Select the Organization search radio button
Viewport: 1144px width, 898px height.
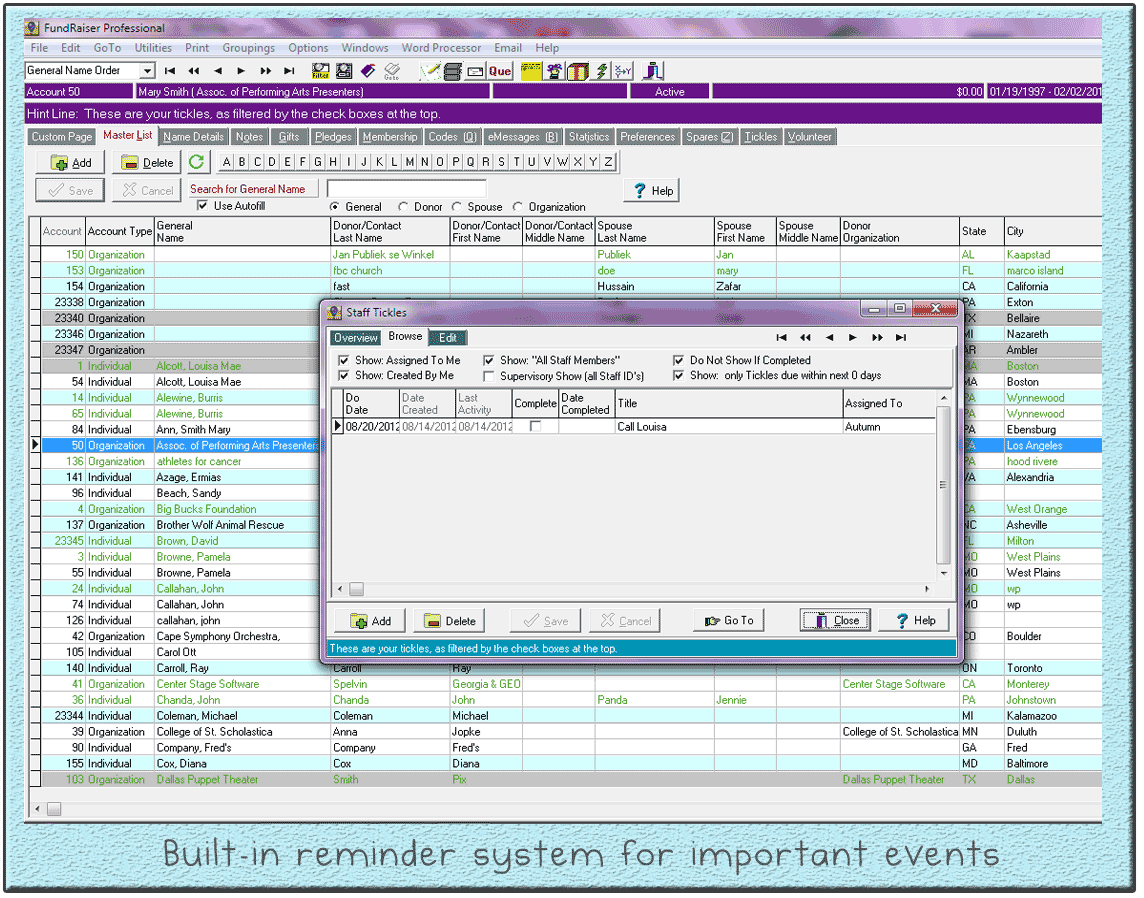click(x=519, y=207)
